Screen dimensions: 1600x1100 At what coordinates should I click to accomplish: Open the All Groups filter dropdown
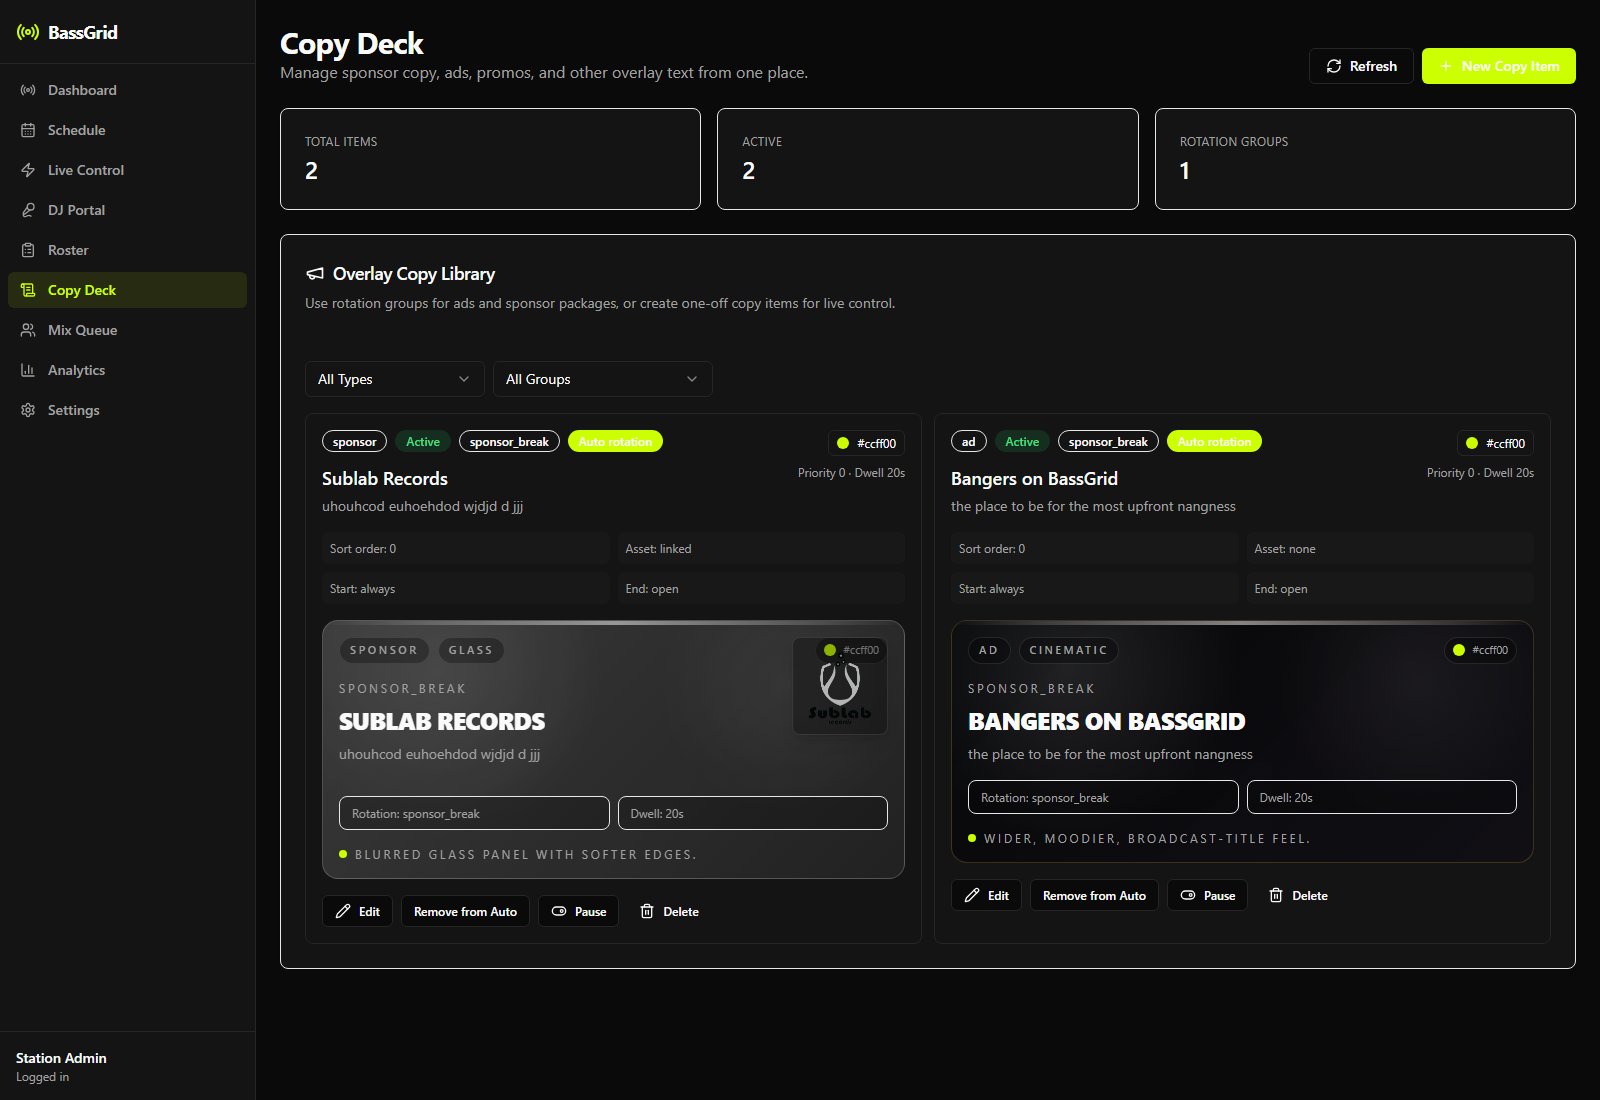[x=603, y=379]
